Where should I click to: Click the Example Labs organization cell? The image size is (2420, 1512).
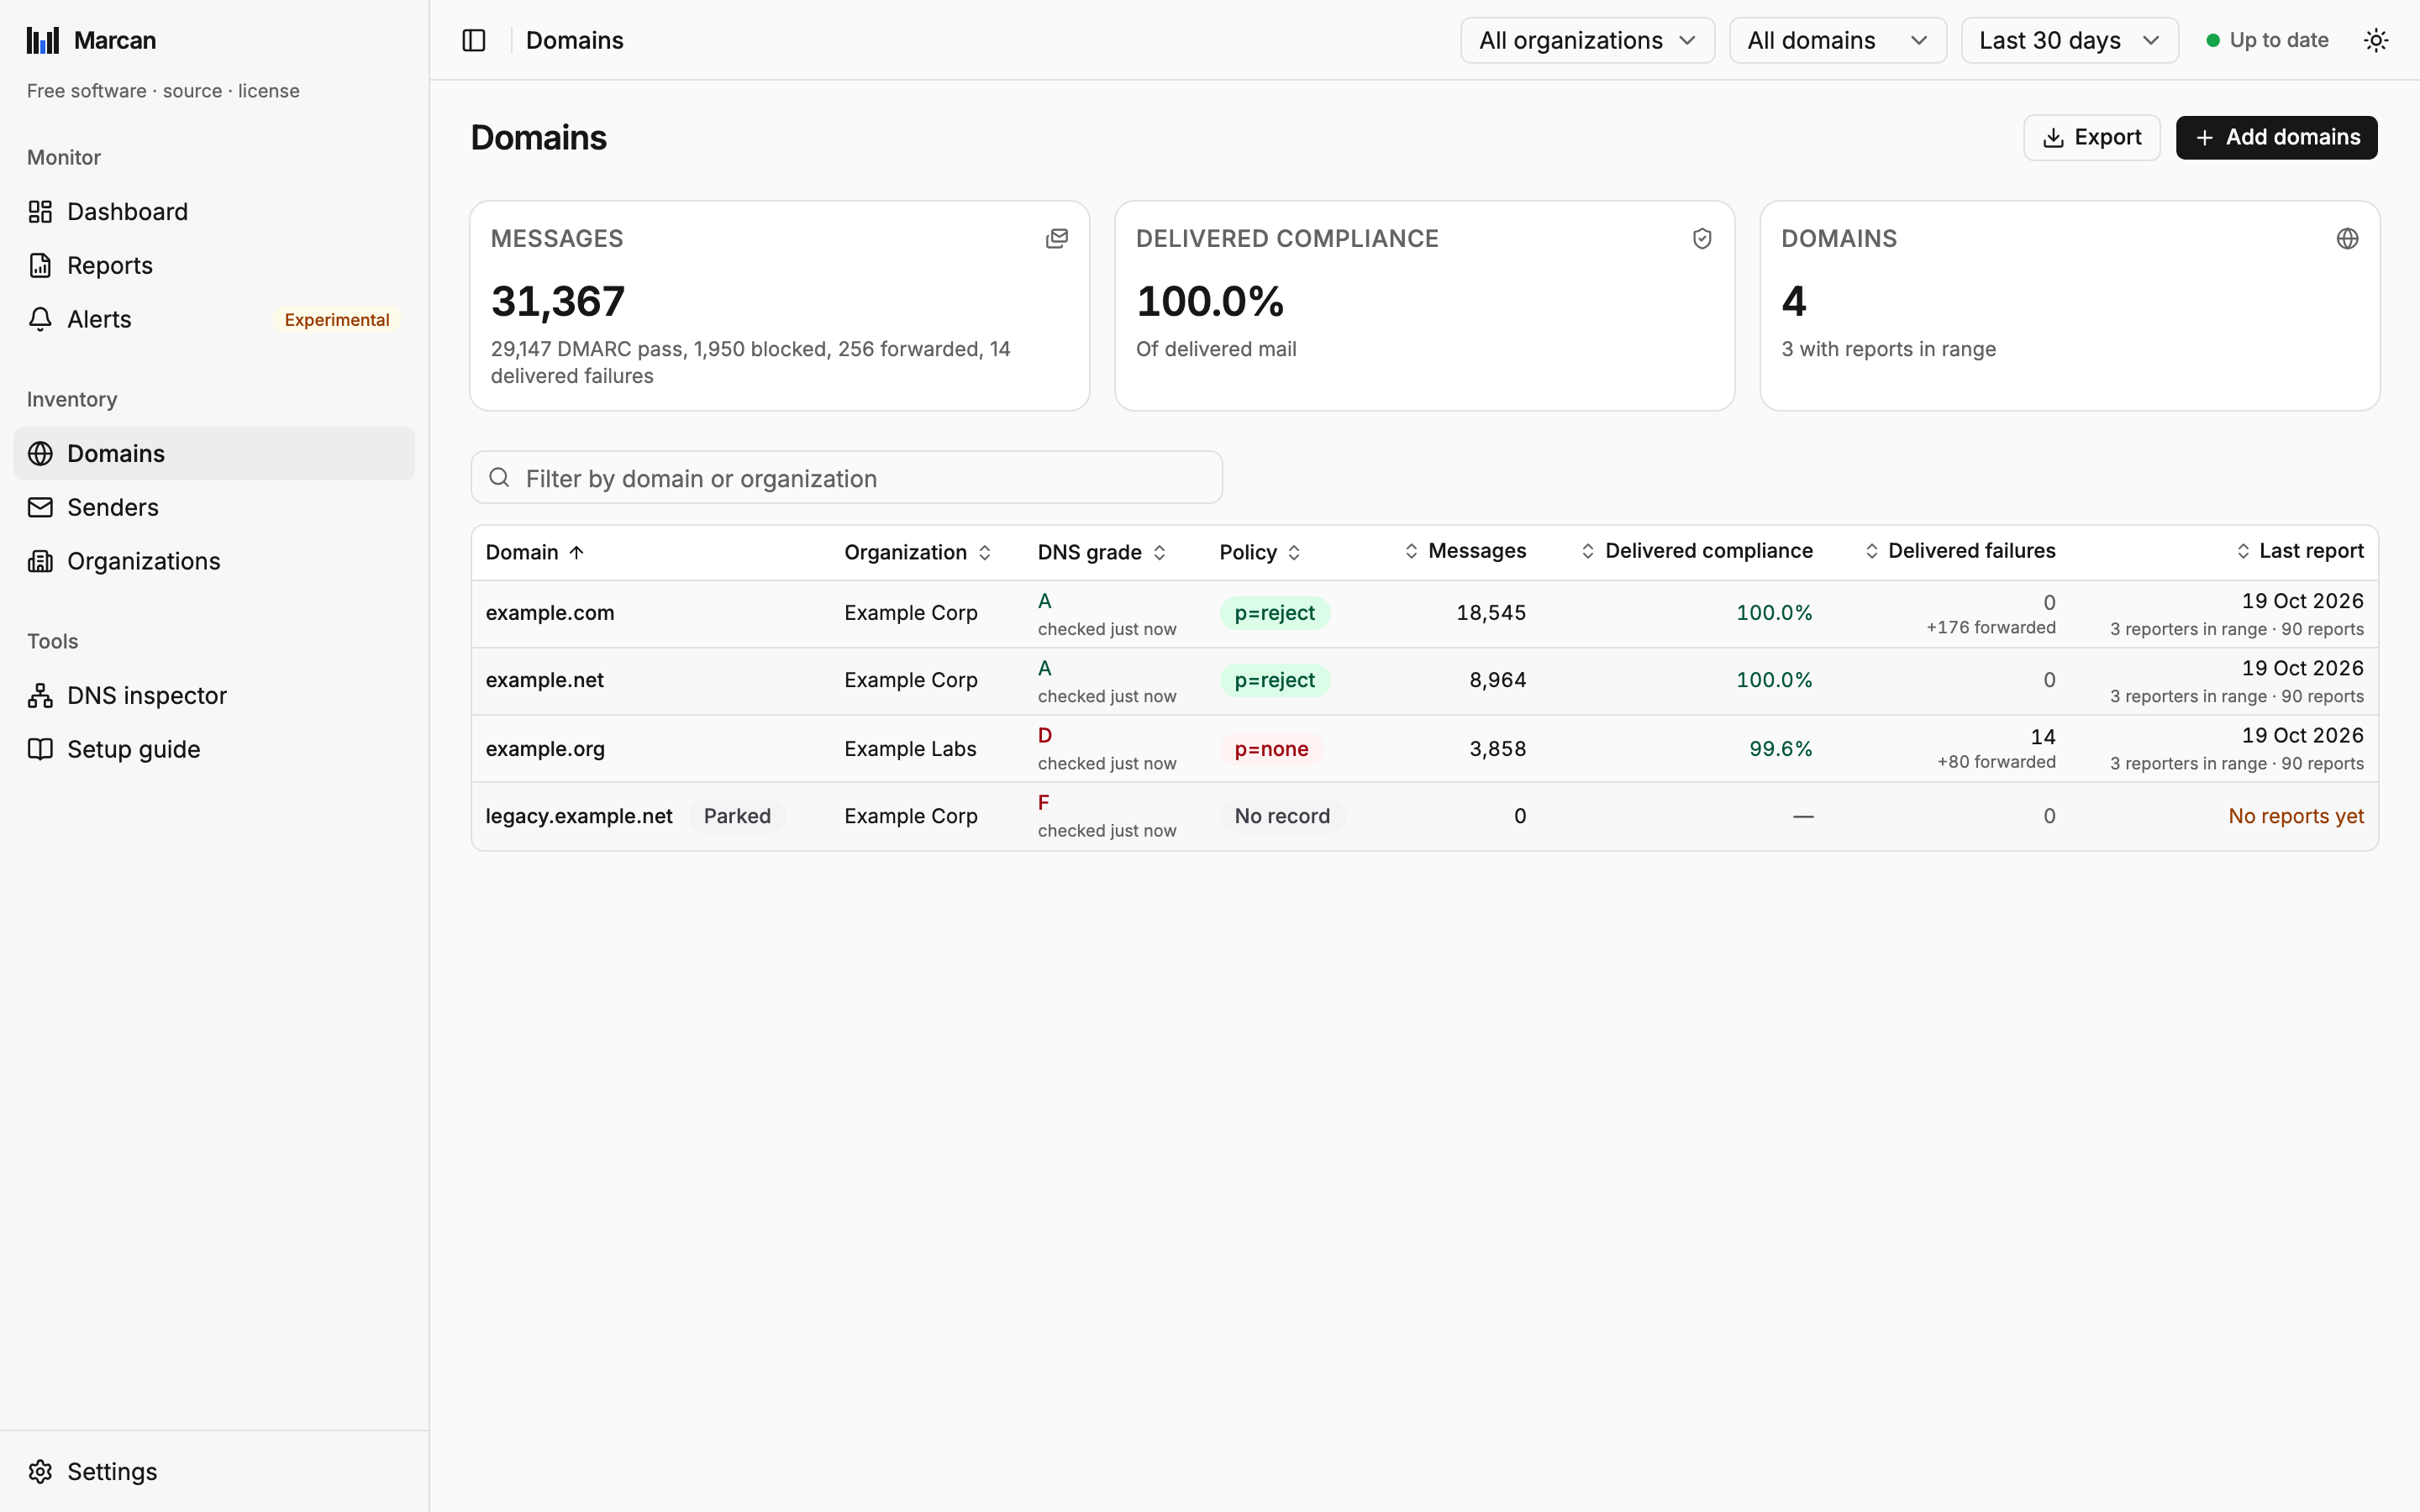(x=910, y=748)
